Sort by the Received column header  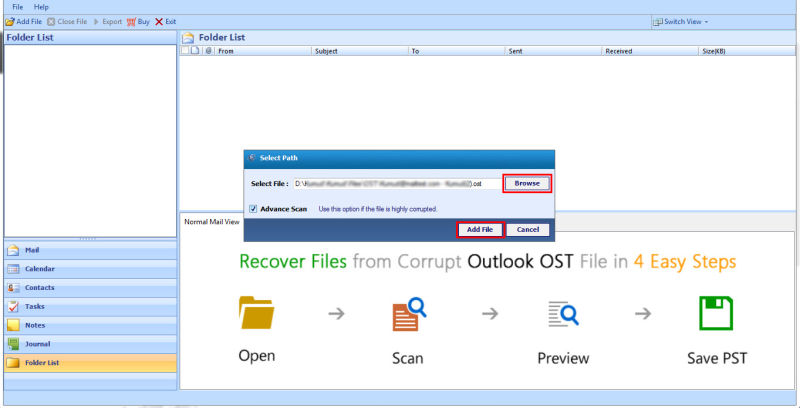click(651, 51)
